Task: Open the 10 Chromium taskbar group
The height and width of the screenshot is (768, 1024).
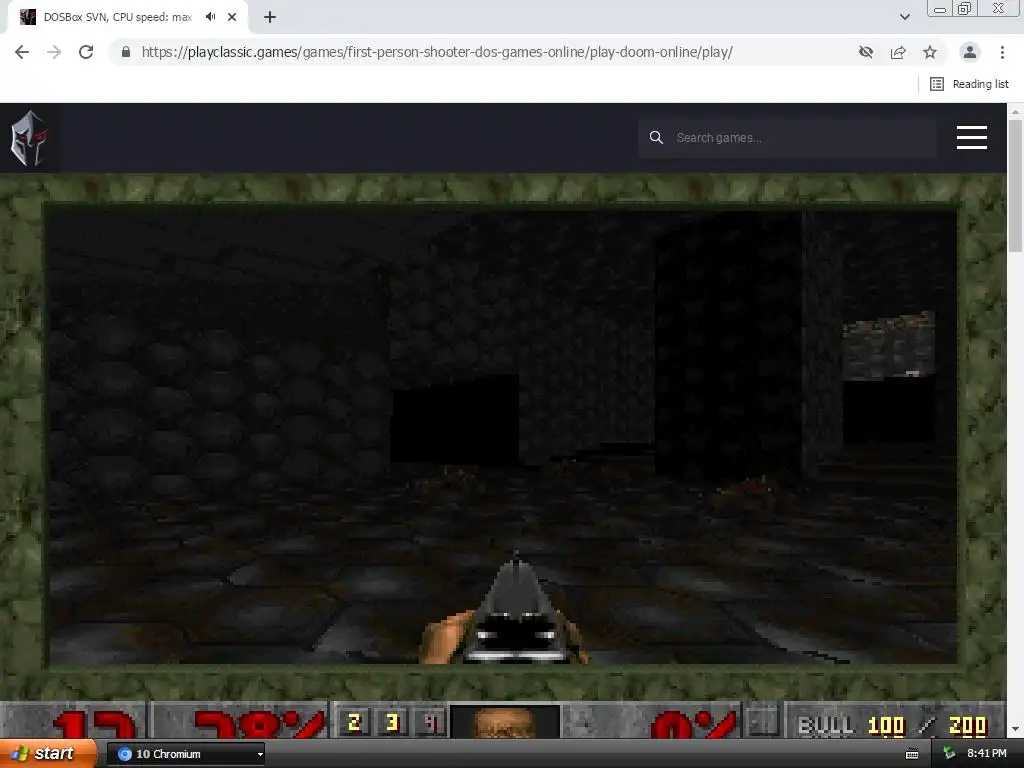Action: 185,754
